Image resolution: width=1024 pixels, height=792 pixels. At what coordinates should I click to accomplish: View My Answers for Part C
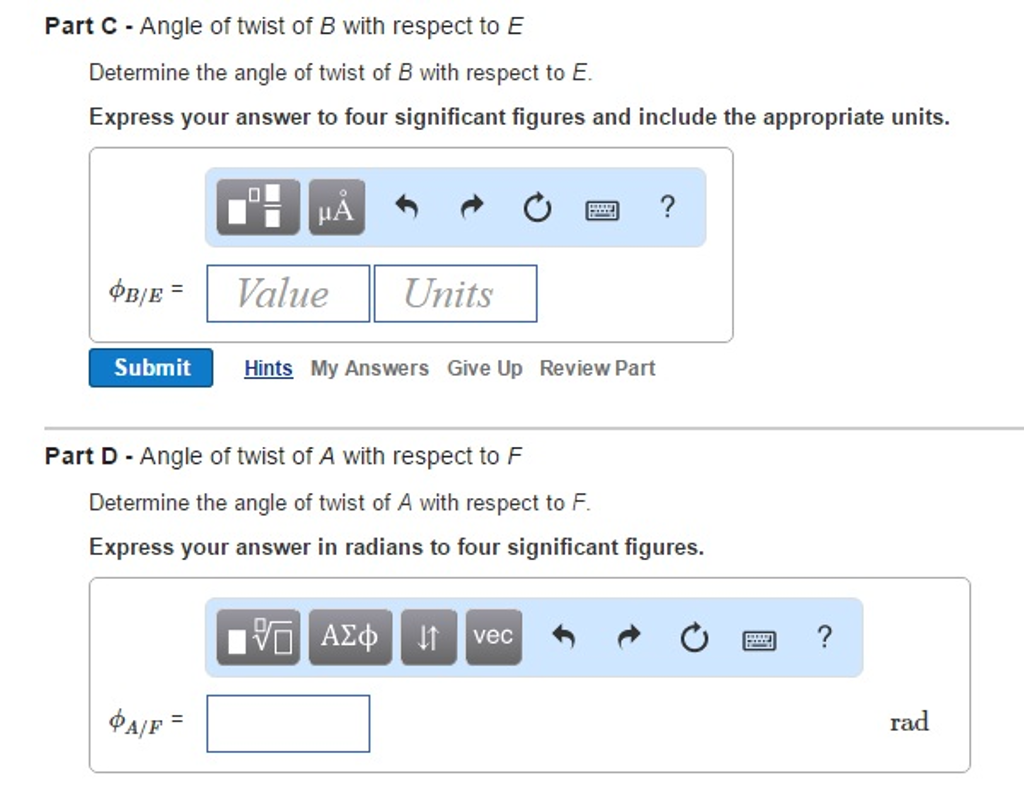click(369, 368)
